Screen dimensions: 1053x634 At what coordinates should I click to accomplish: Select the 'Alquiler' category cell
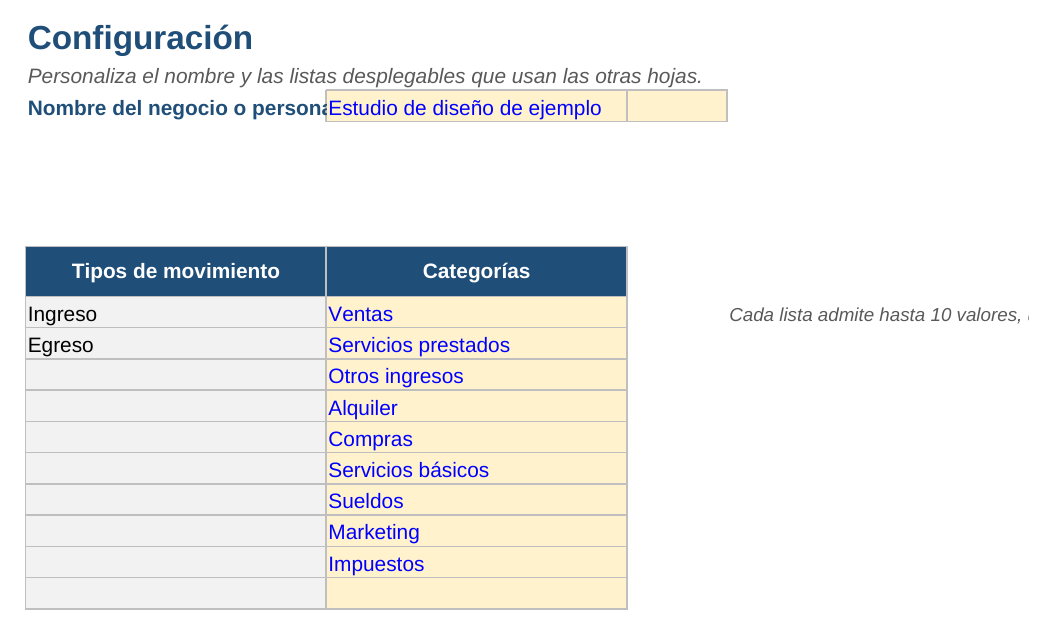(476, 406)
